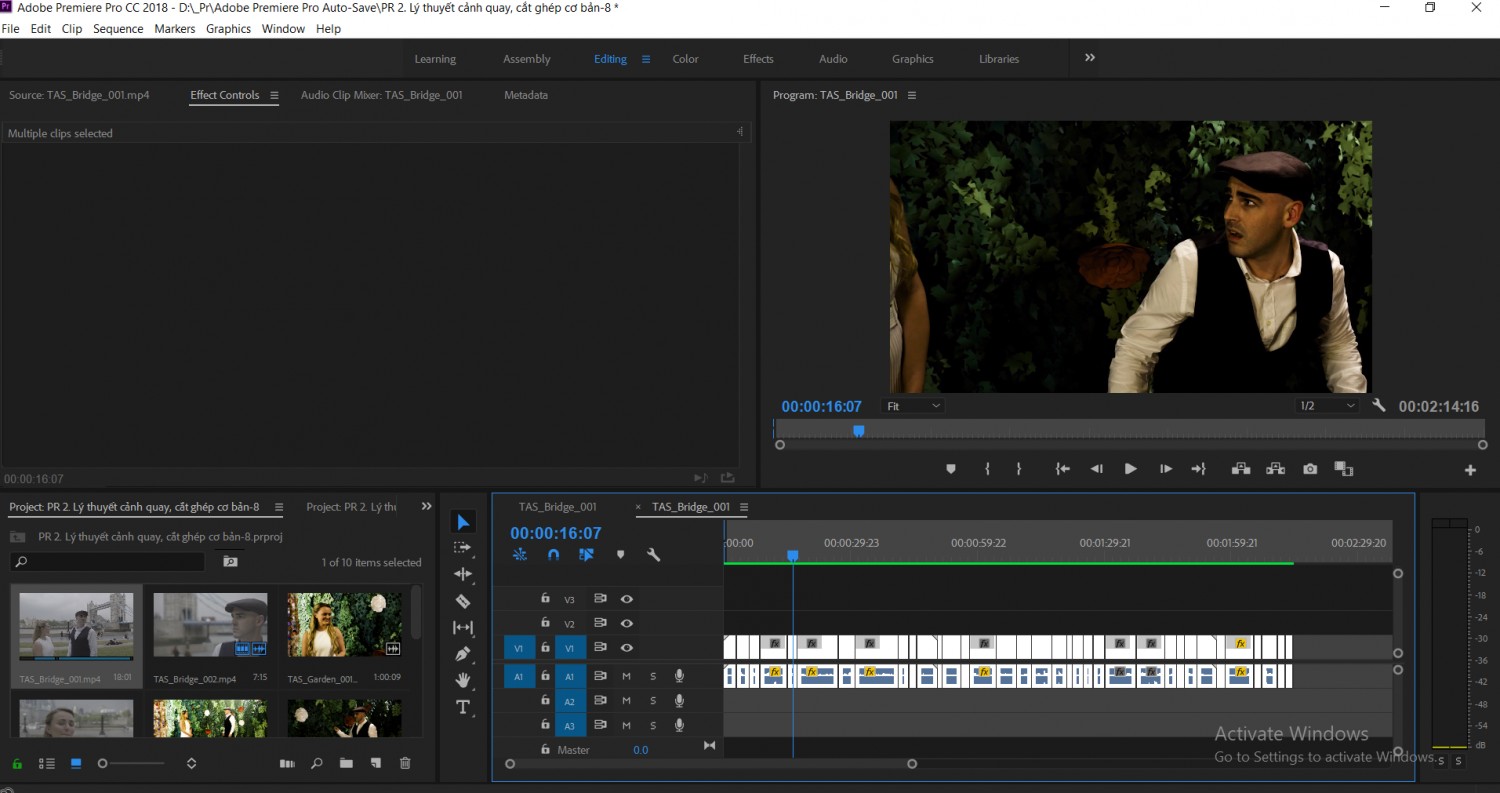Click Export Frame camera icon

tap(1310, 469)
